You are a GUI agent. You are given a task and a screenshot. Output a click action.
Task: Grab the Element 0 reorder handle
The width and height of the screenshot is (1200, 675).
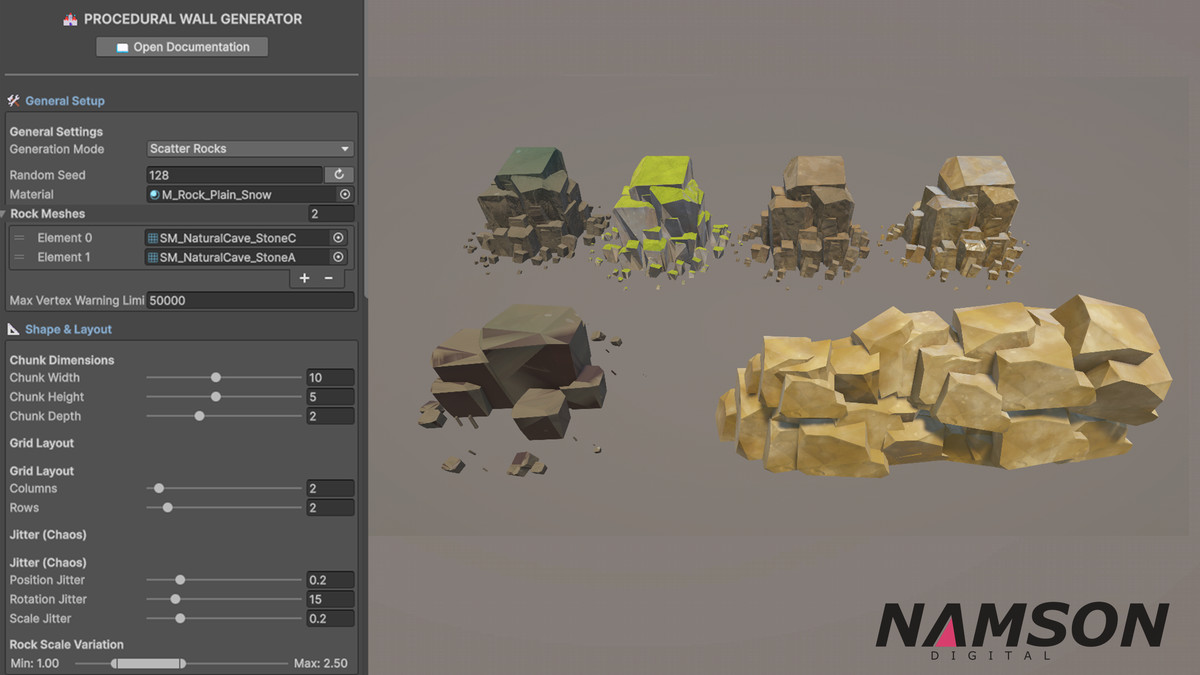19,238
